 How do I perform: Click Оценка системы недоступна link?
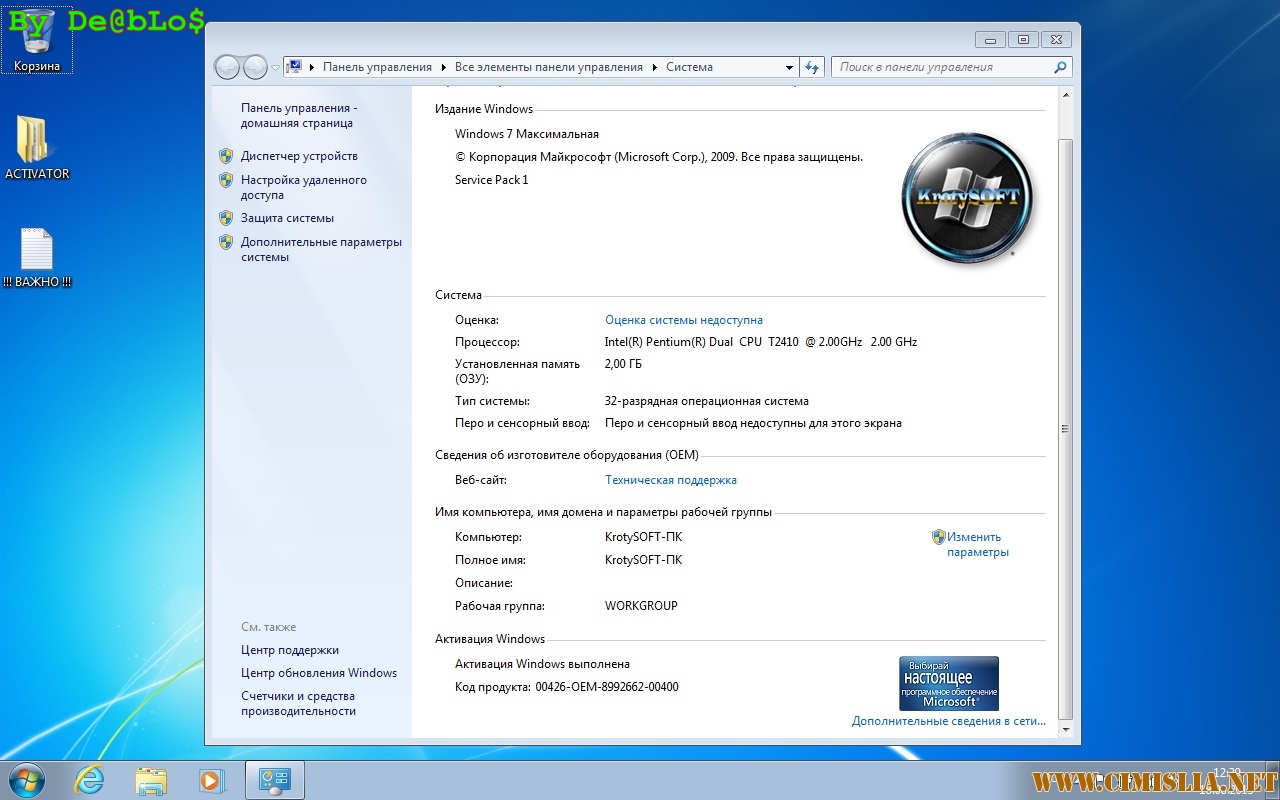point(684,320)
